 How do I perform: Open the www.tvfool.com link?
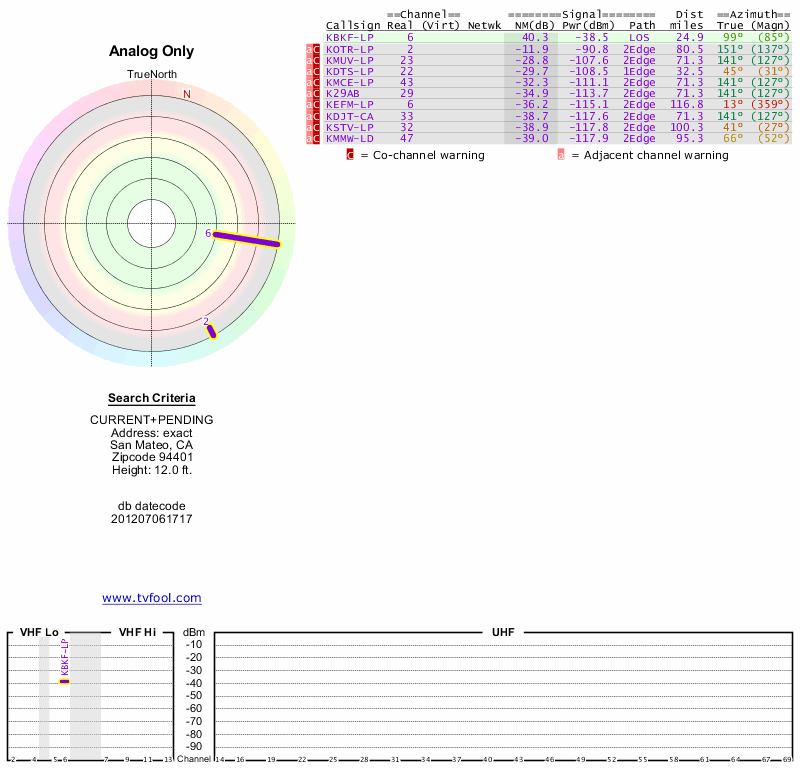pyautogui.click(x=151, y=598)
